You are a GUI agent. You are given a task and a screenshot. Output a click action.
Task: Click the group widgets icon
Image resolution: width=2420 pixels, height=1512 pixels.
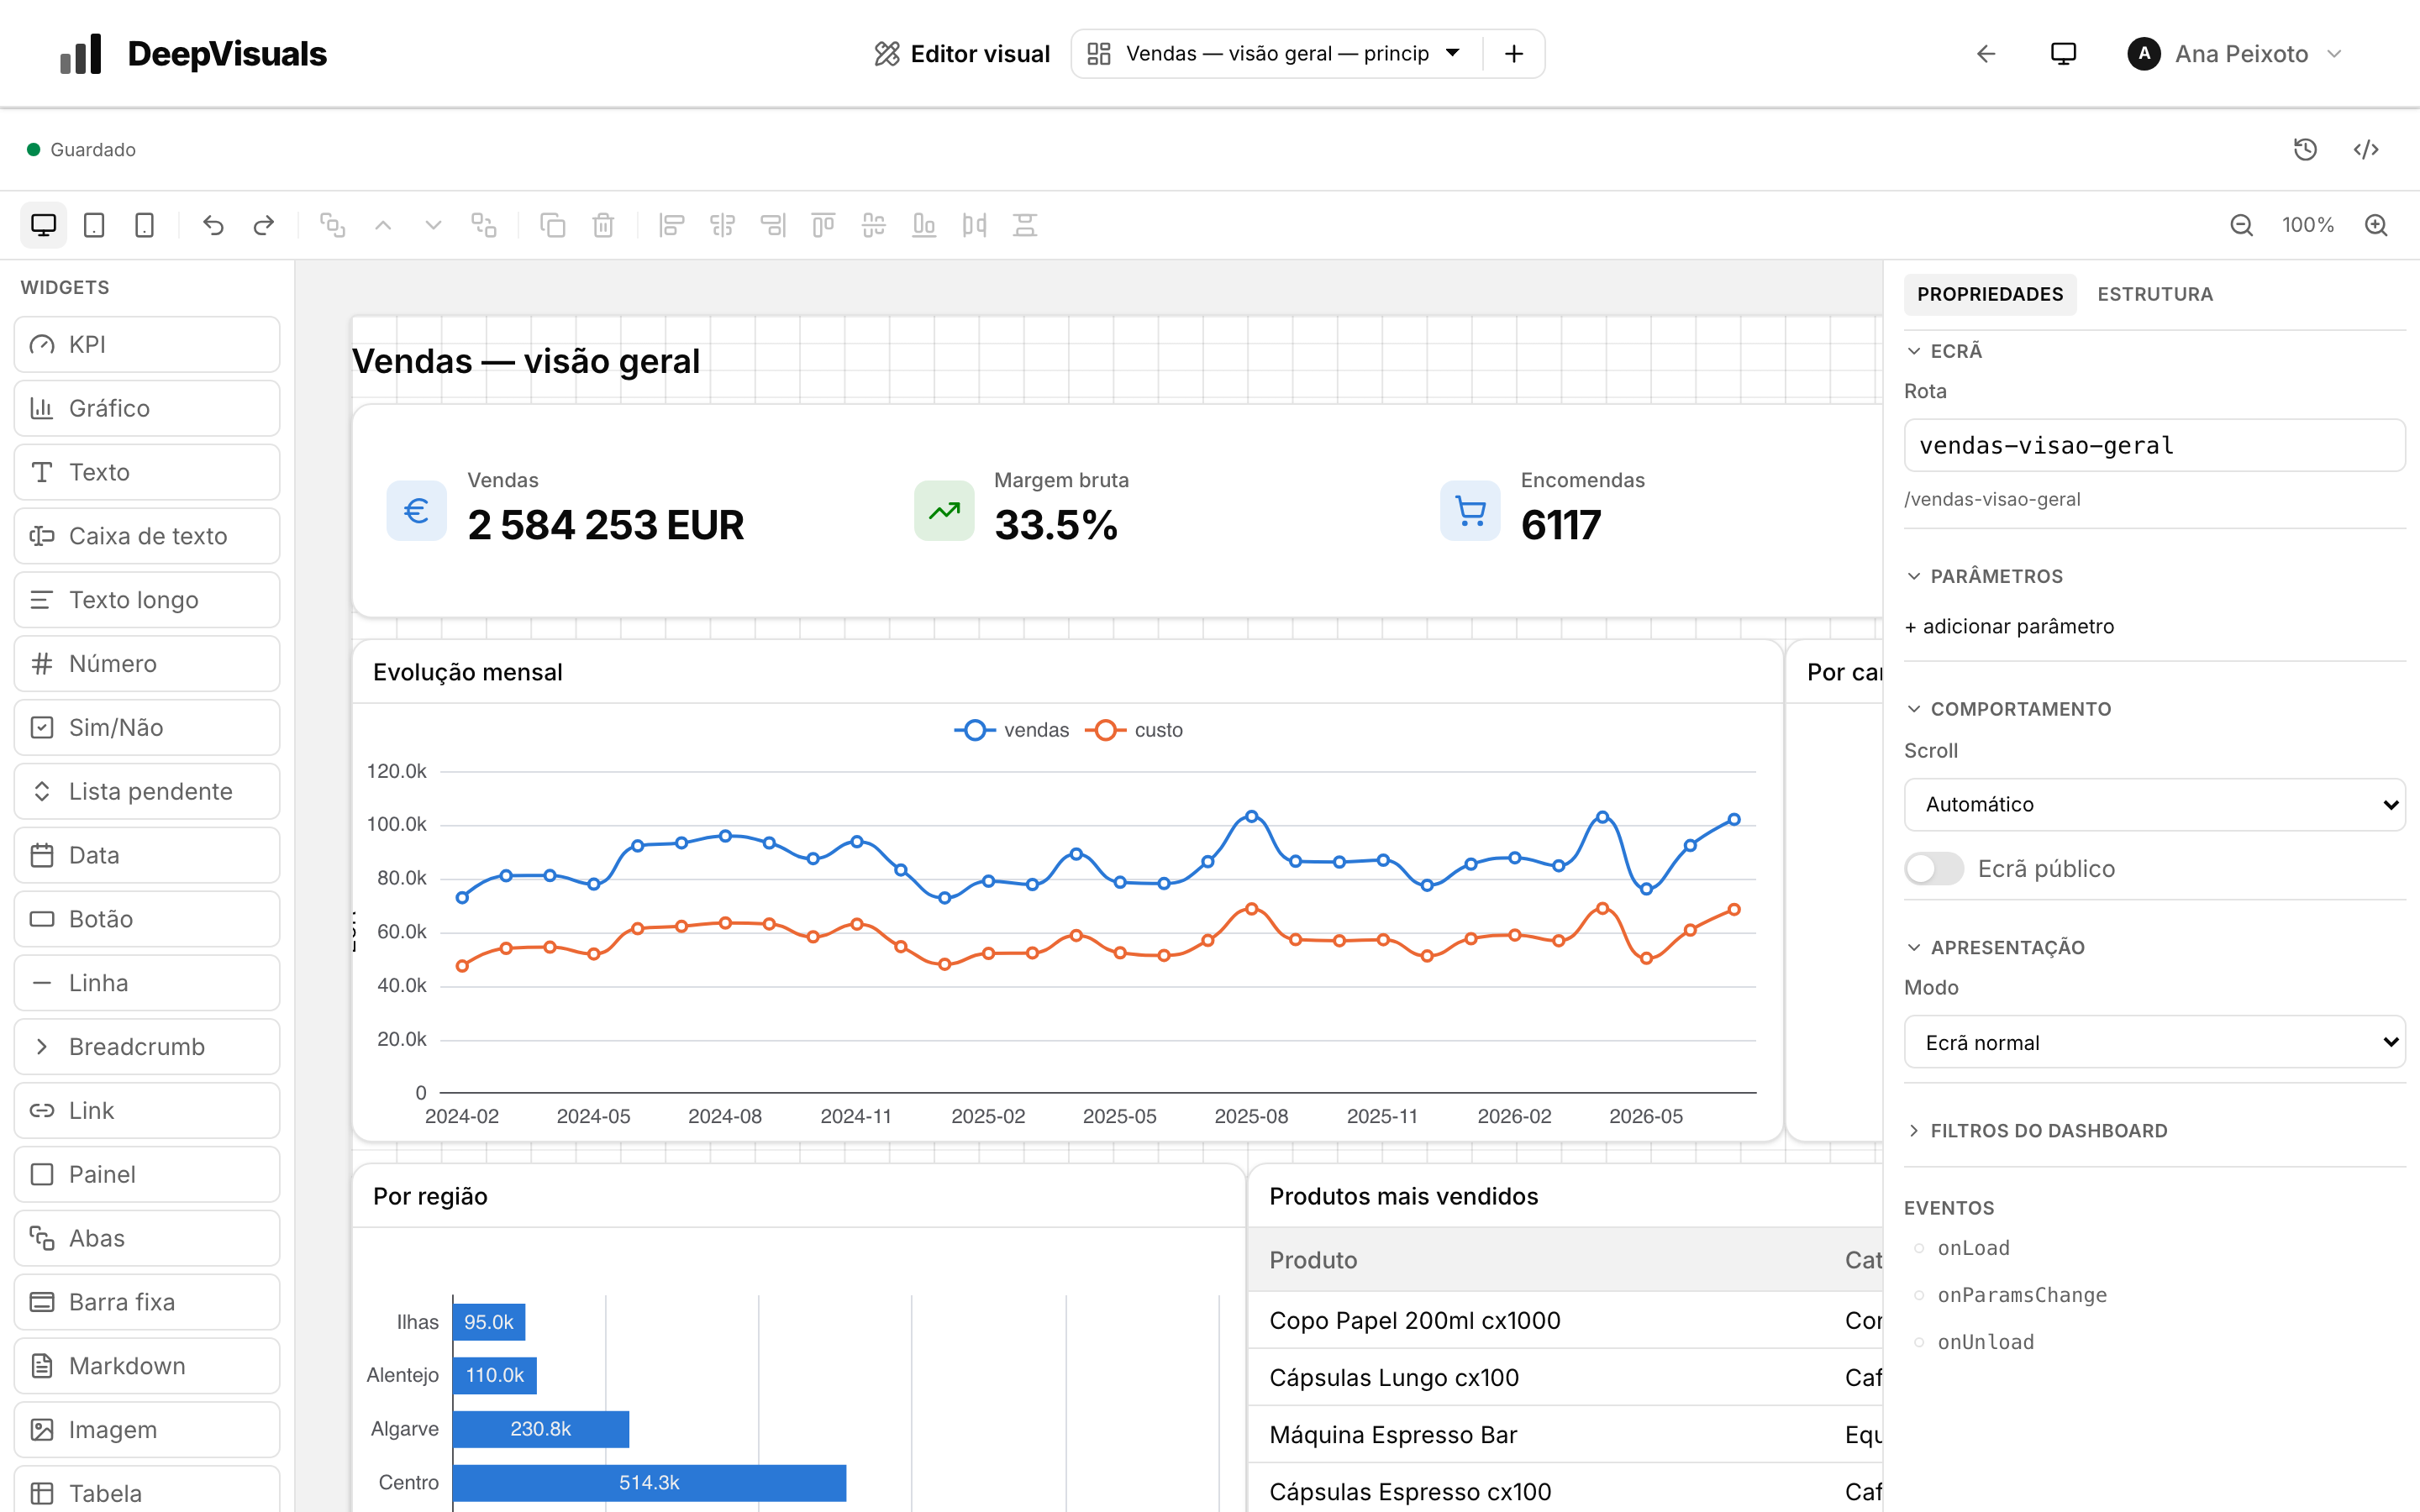point(333,225)
